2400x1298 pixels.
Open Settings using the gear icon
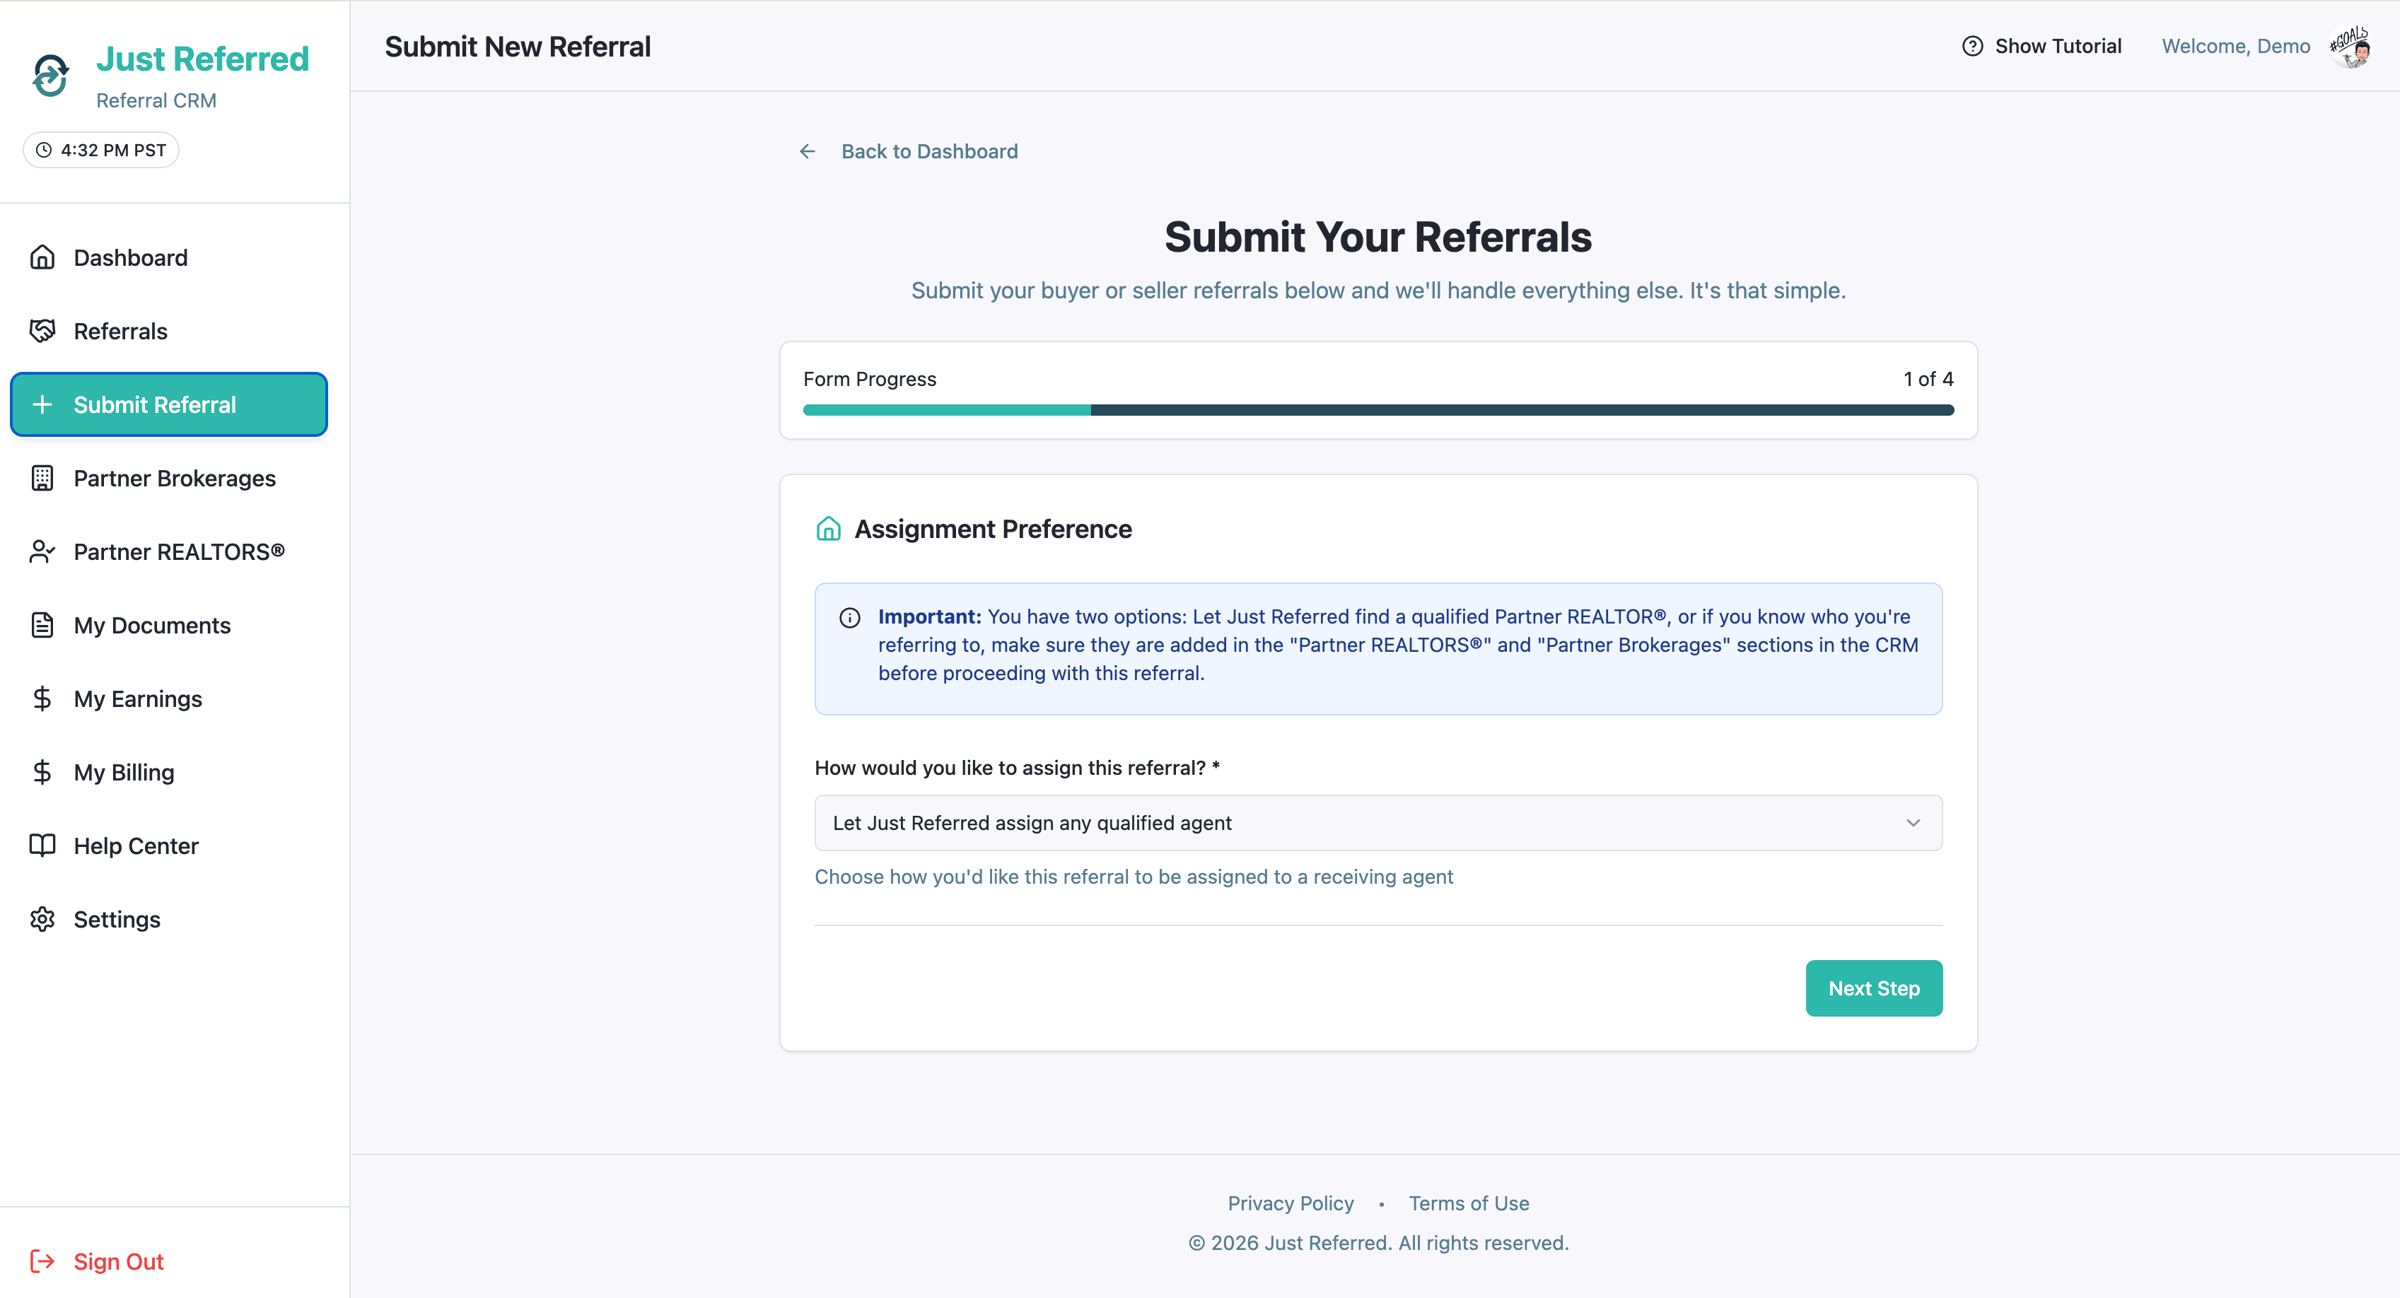(43, 918)
